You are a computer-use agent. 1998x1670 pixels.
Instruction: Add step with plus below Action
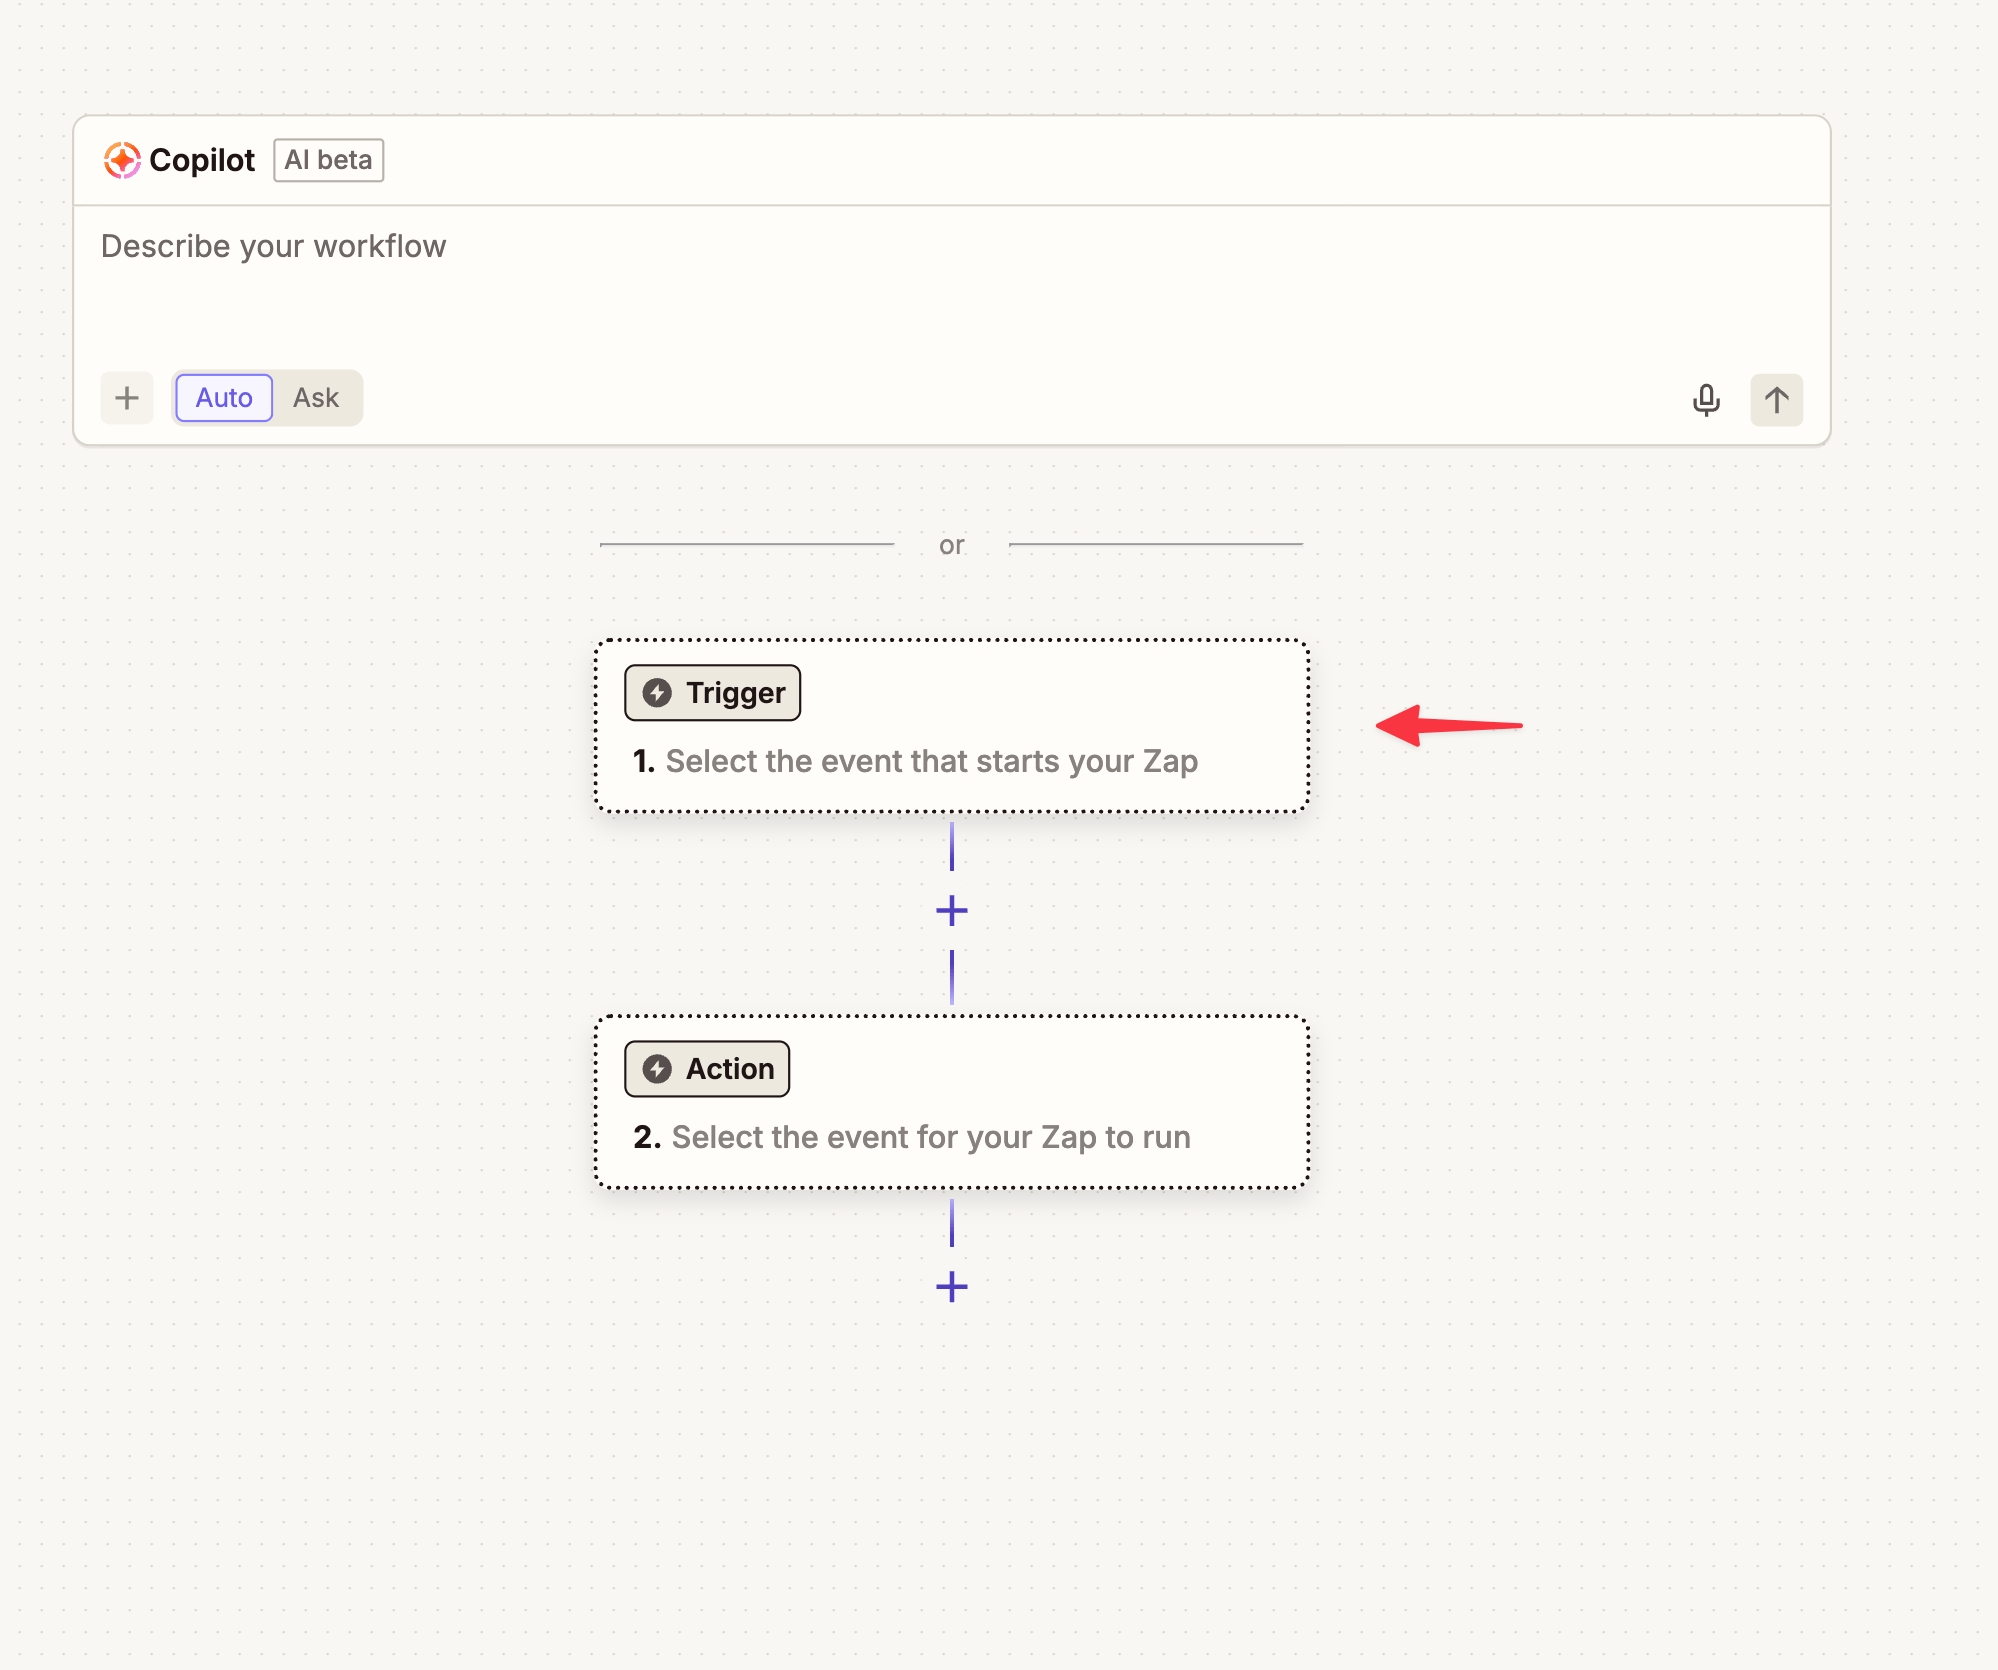point(951,1287)
